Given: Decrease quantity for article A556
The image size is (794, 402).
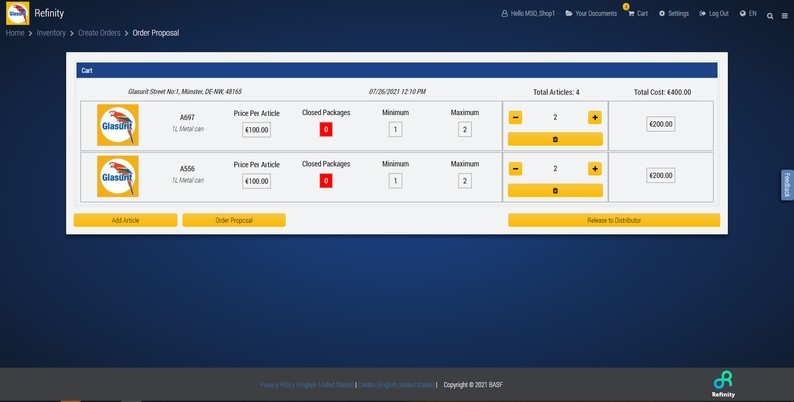Looking at the screenshot, I should click(x=515, y=169).
